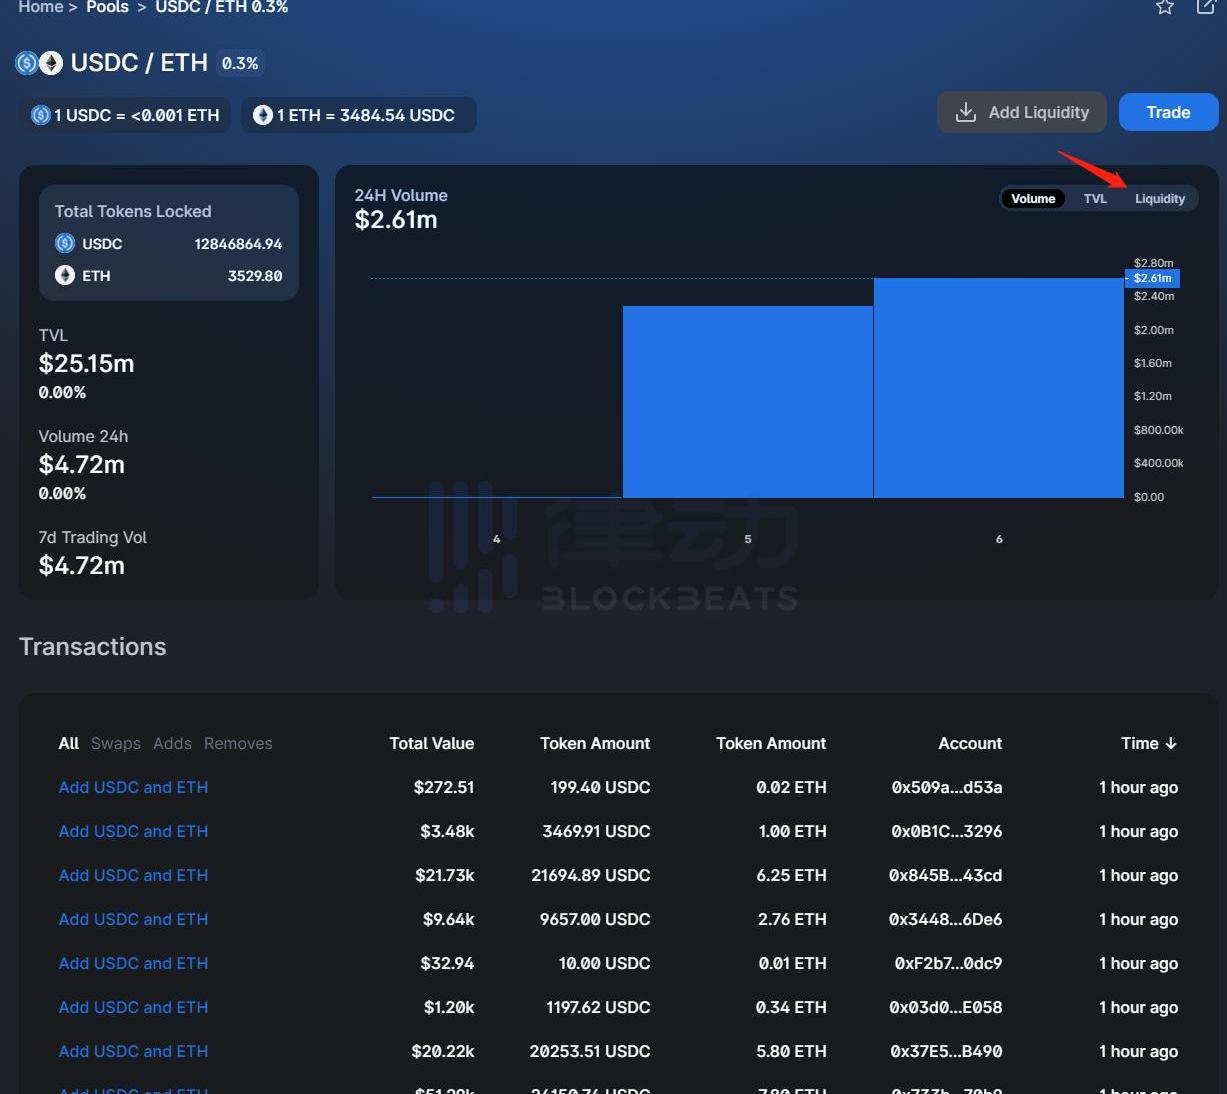Open account 0x509a...d53a link
Screen dimensions: 1227x1094
(x=946, y=787)
